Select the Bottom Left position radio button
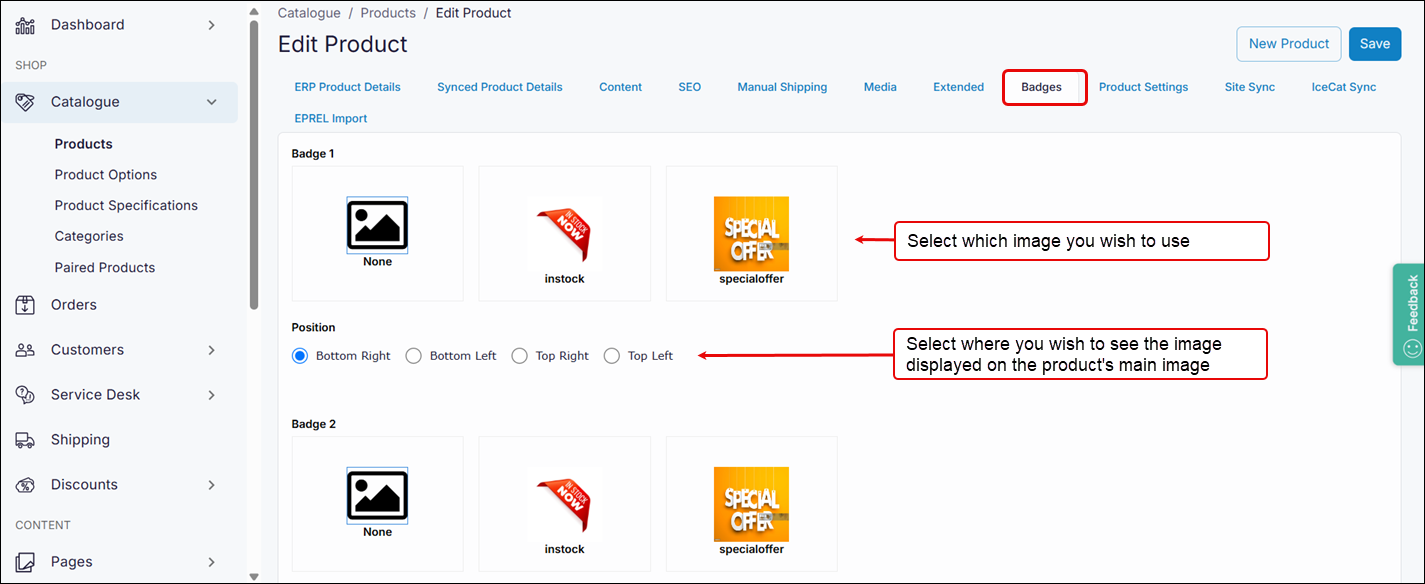This screenshot has width=1425, height=584. click(x=413, y=356)
